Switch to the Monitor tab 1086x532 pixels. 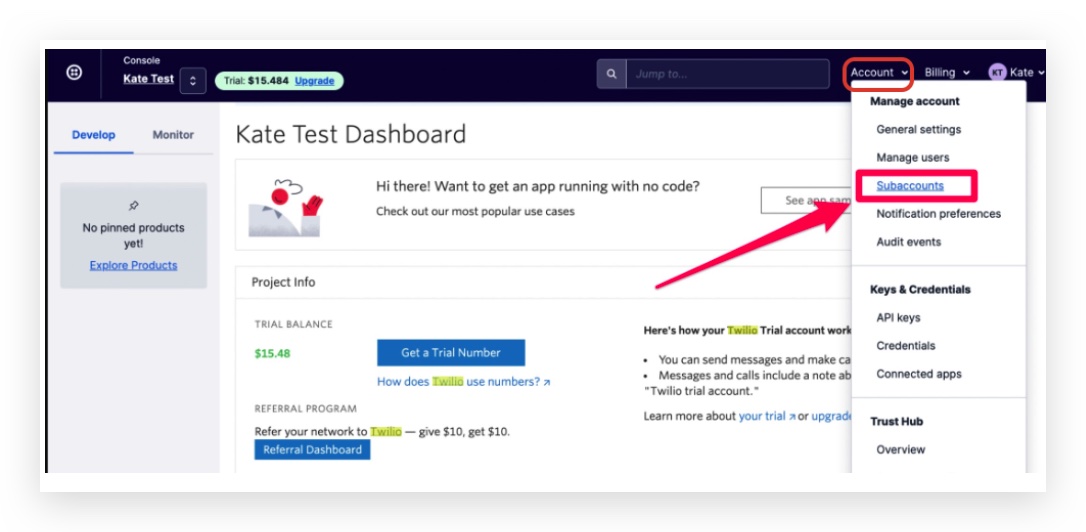coord(173,135)
